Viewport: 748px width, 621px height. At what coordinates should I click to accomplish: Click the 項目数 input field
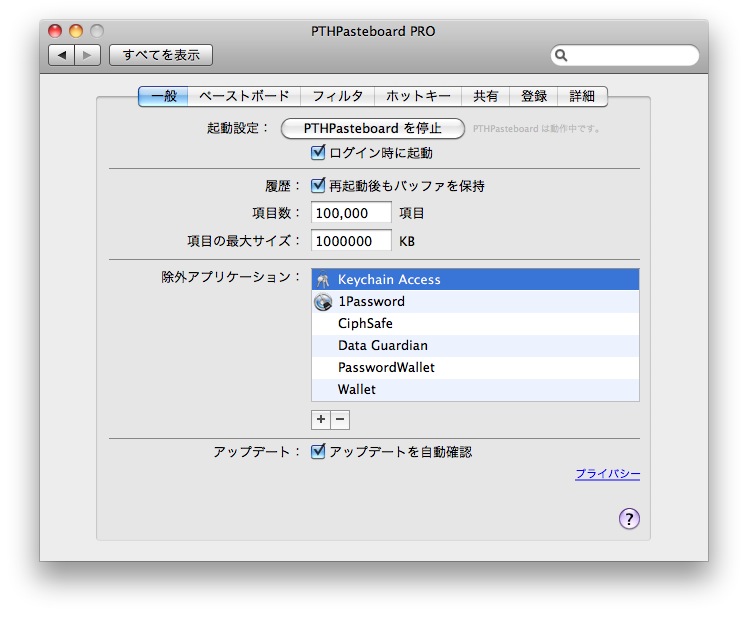[x=351, y=213]
